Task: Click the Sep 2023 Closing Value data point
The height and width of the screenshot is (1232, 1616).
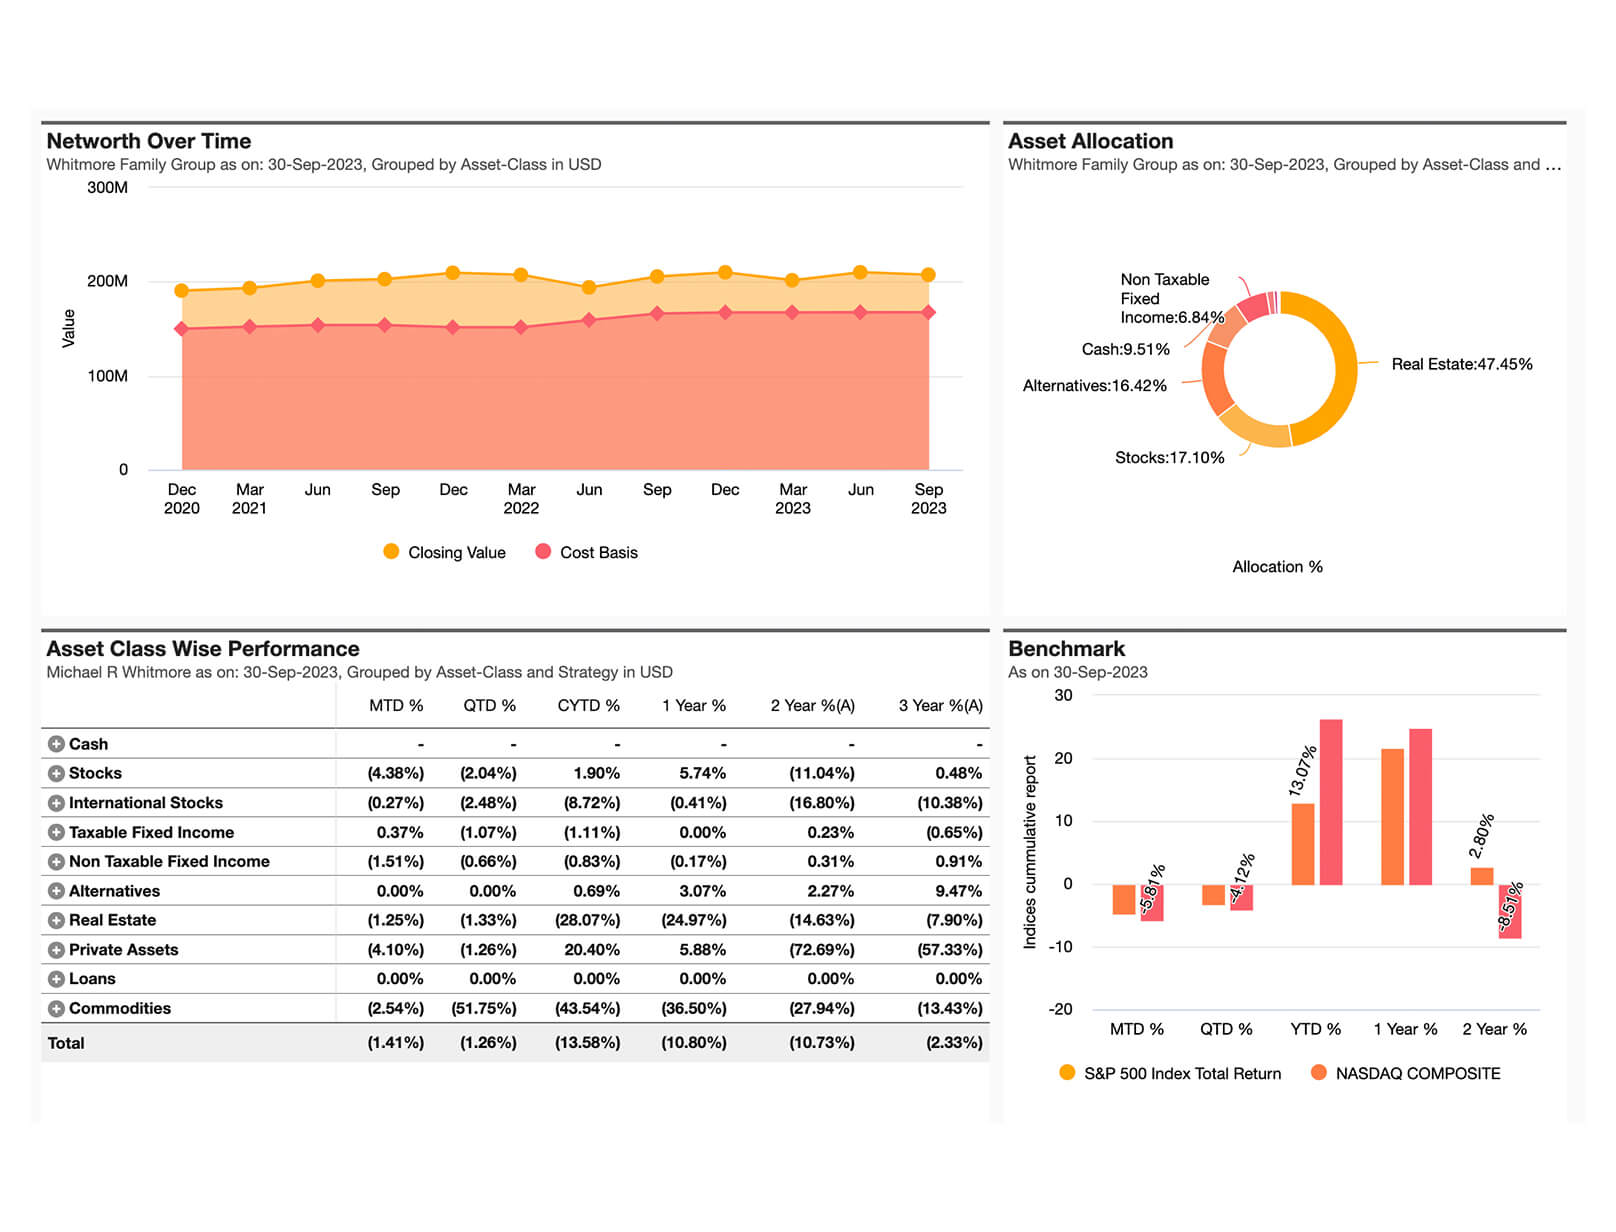Action: pos(928,275)
